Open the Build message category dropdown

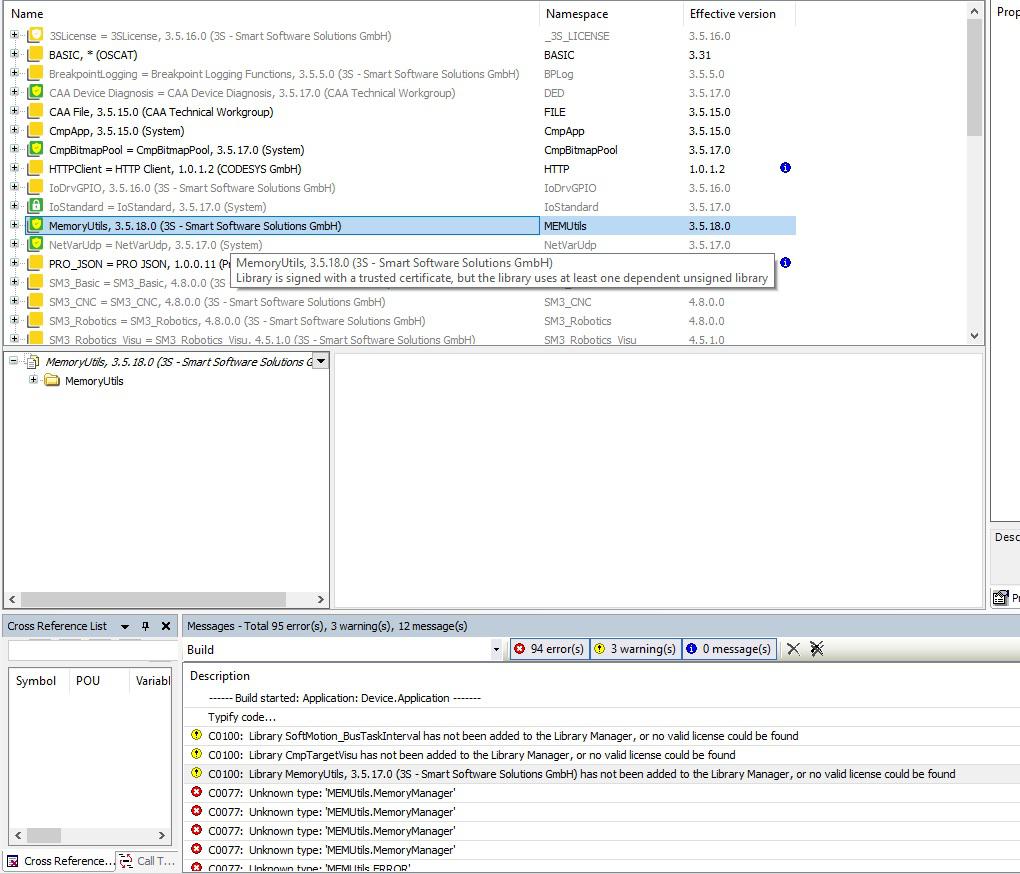click(496, 649)
